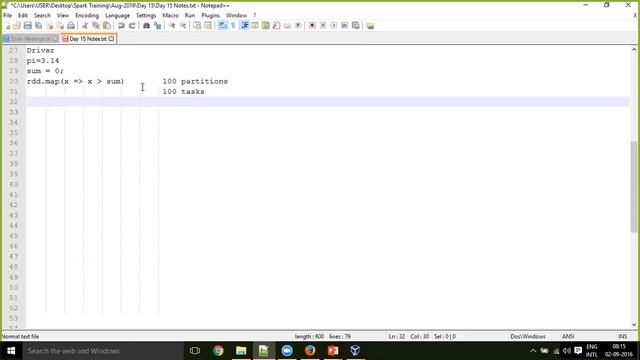Viewport: 640px width, 360px height.
Task: Show hidden system tray icons chevron
Action: 533,351
